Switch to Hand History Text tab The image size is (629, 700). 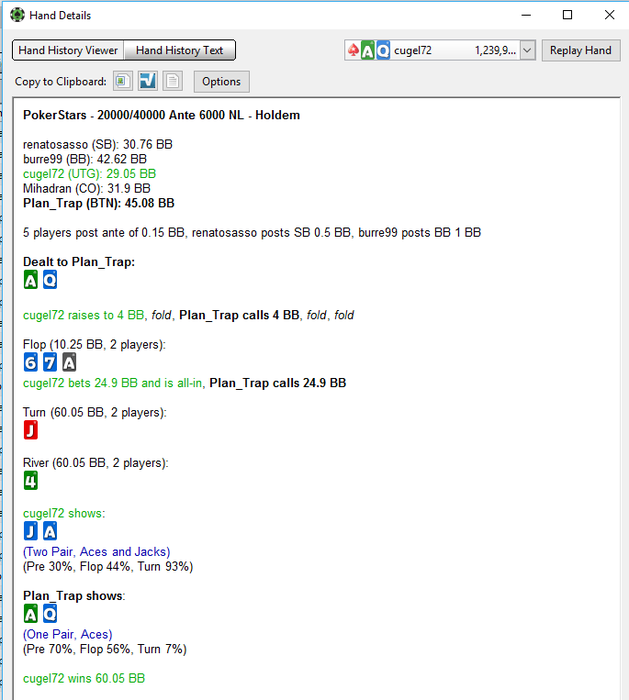coord(179,50)
